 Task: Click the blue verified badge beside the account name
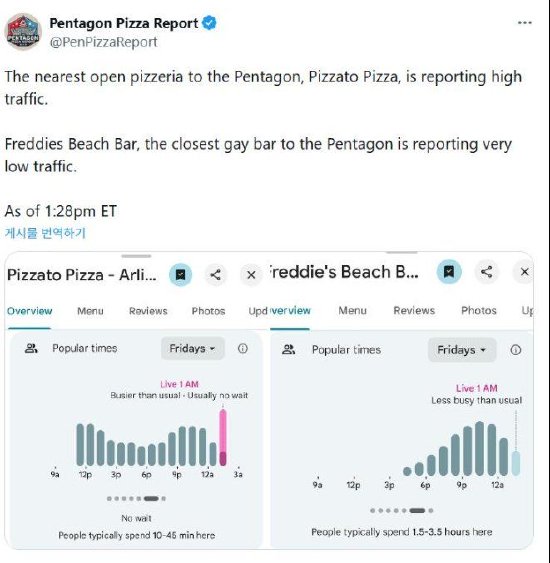click(x=209, y=23)
